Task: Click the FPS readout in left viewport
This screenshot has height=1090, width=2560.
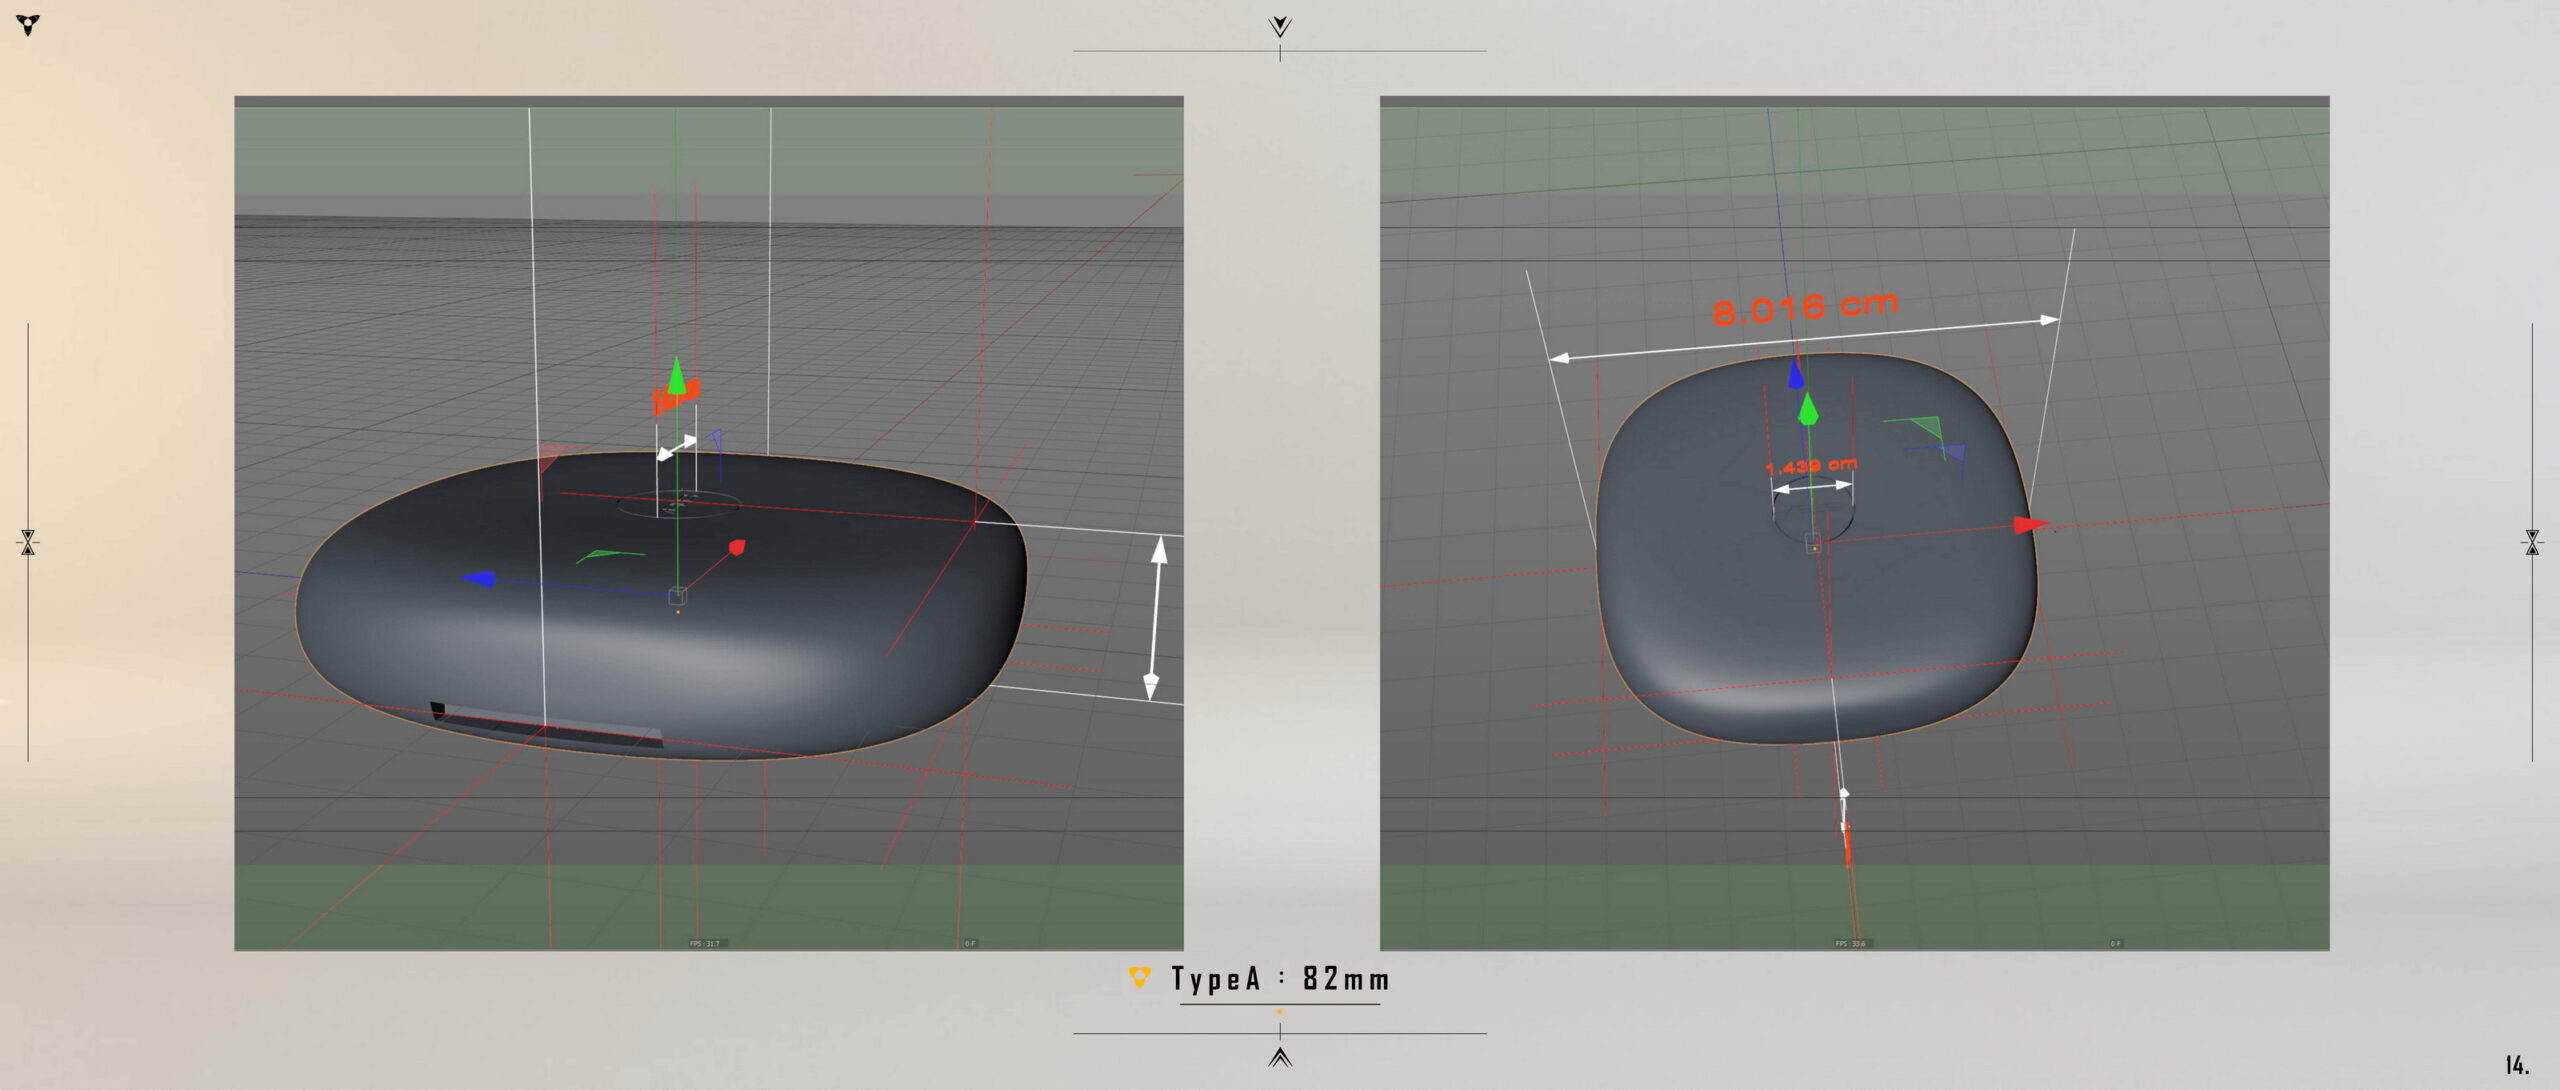Action: tap(704, 943)
